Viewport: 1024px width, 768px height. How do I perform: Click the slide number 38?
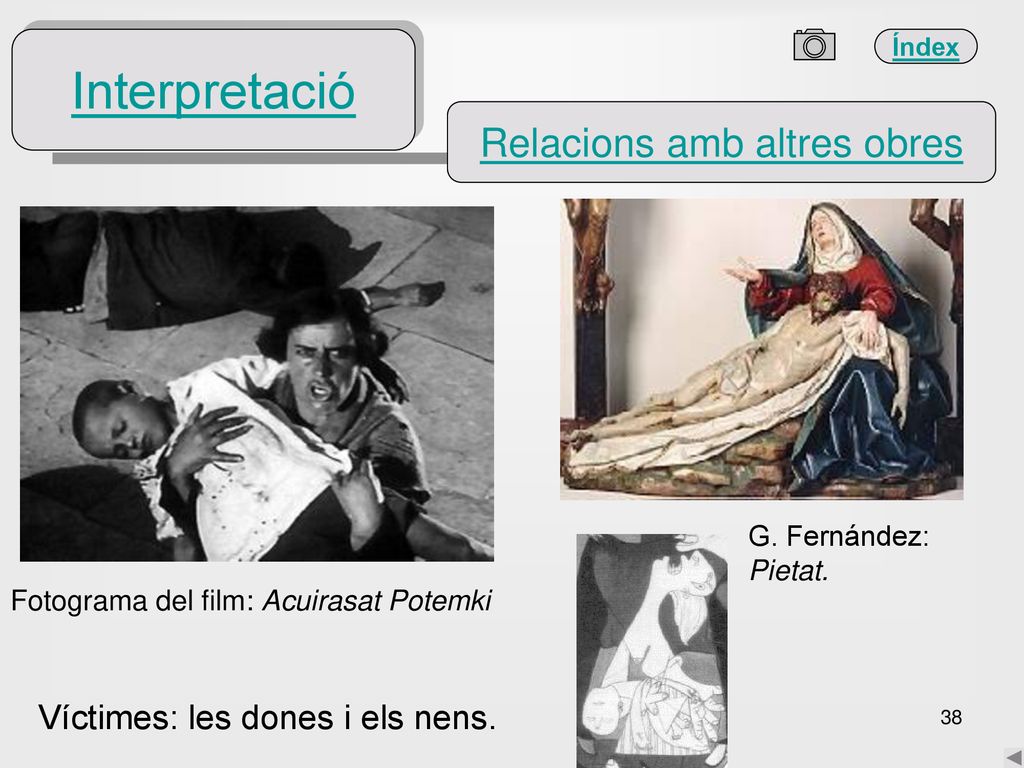(x=951, y=718)
